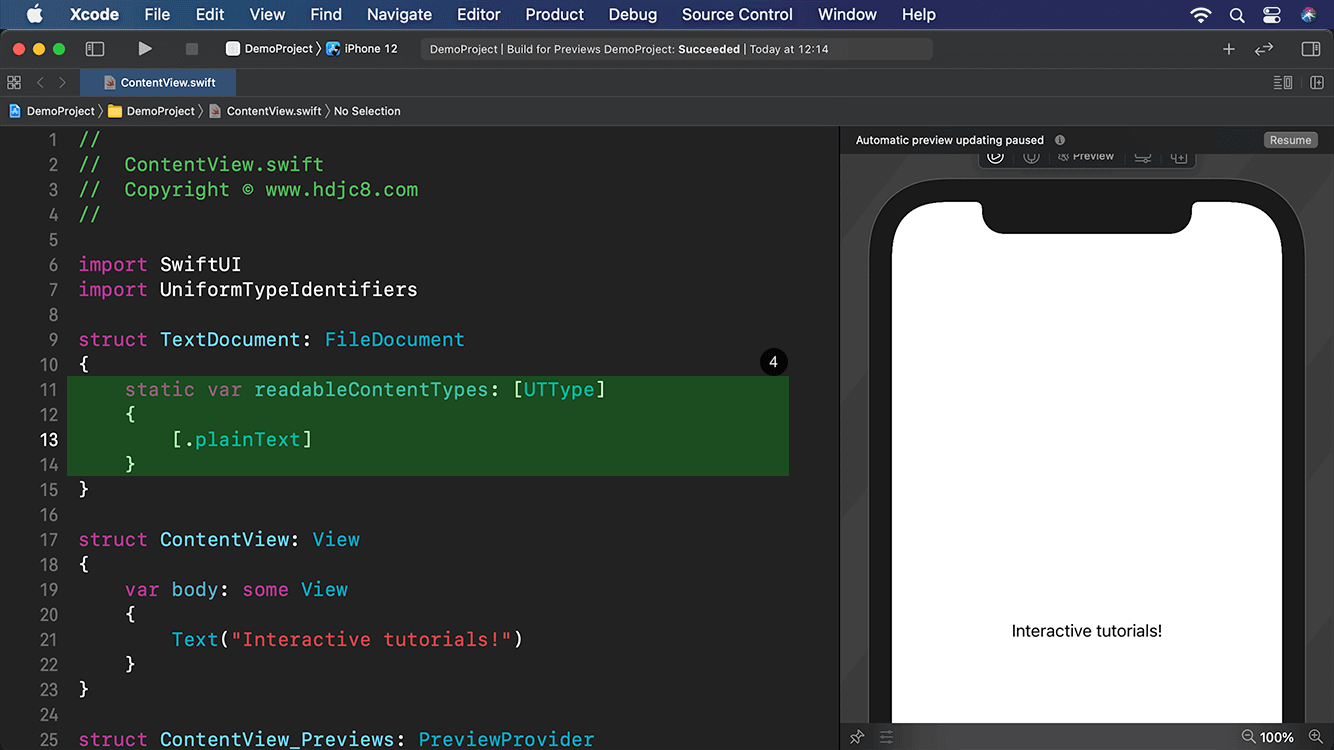Viewport: 1334px width, 750px height.
Task: Go back to previous file
Action: (x=40, y=83)
